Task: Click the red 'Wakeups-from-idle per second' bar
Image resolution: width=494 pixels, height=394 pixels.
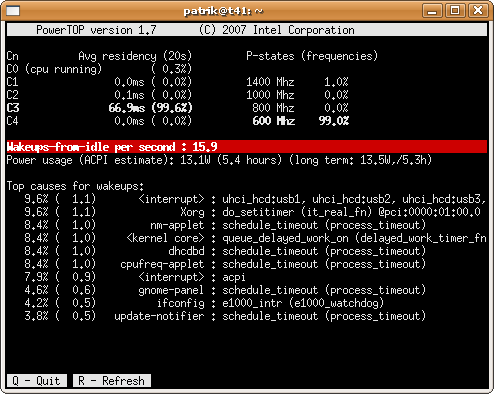Action: (x=247, y=147)
